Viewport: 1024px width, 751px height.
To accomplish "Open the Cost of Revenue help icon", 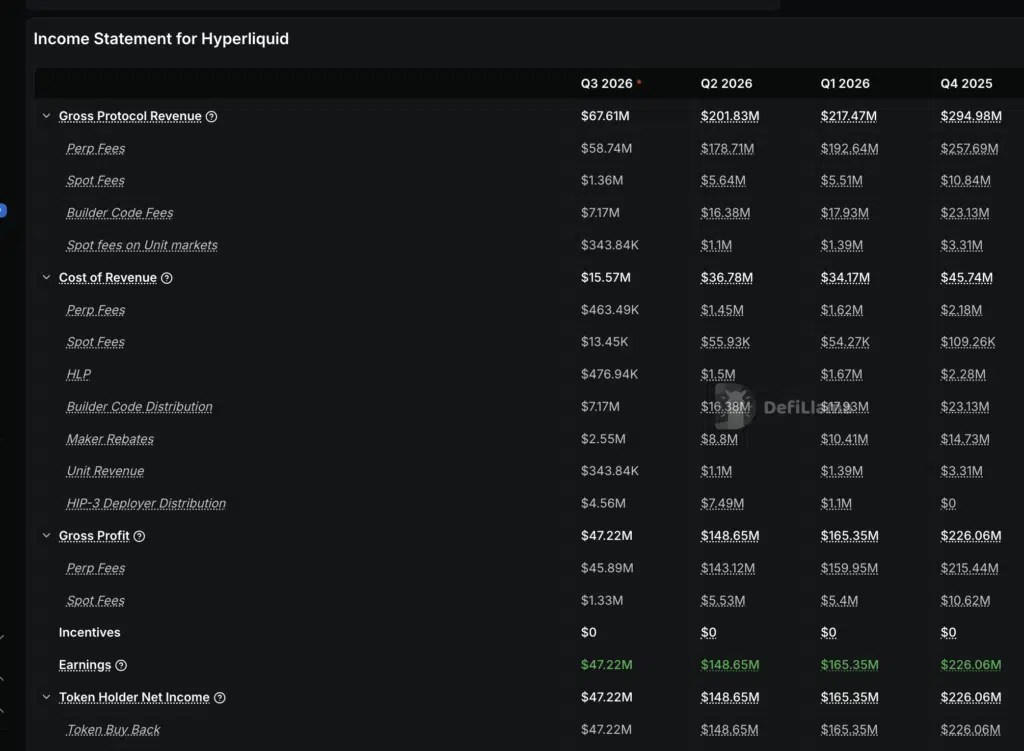I will tap(167, 278).
